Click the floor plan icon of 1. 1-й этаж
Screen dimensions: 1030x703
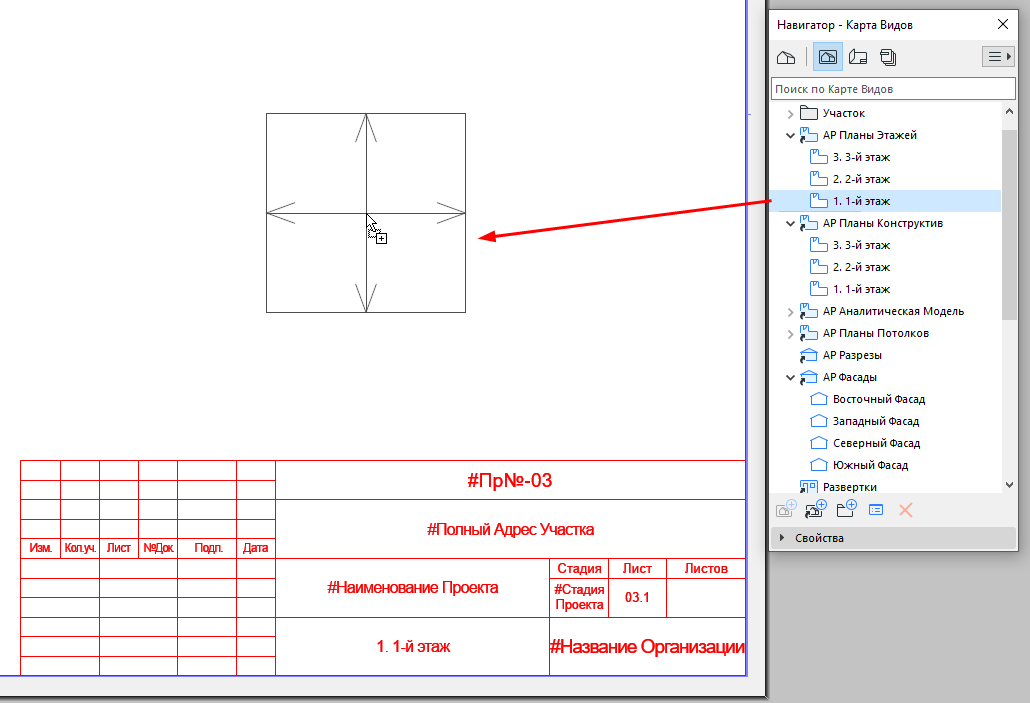(818, 200)
